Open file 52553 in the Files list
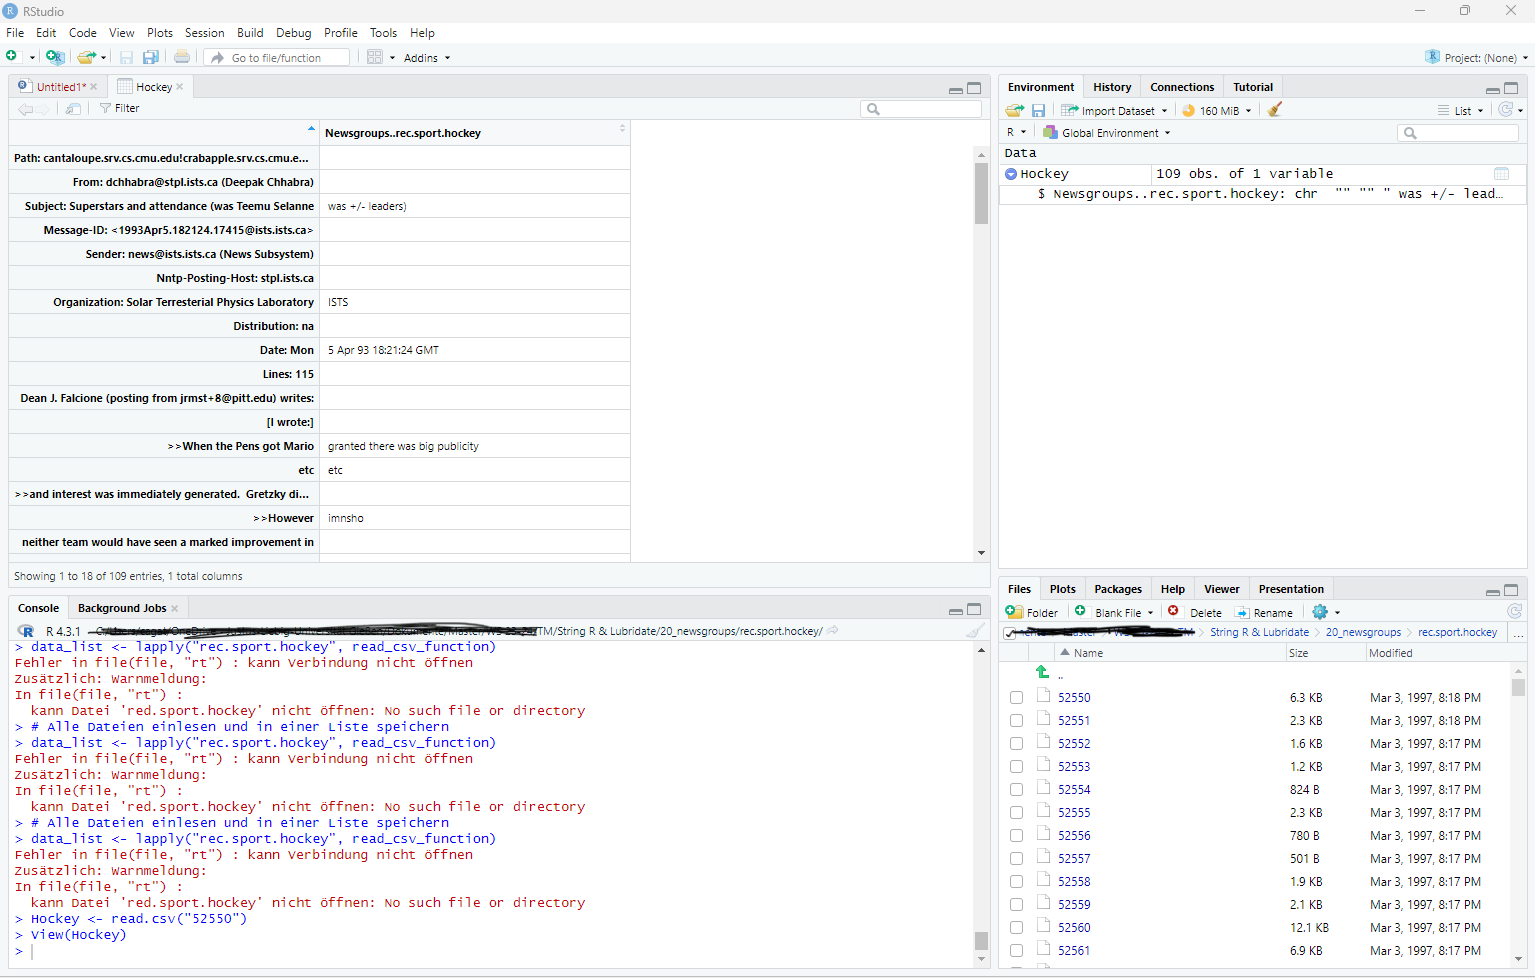Viewport: 1535px width, 978px height. pos(1074,767)
